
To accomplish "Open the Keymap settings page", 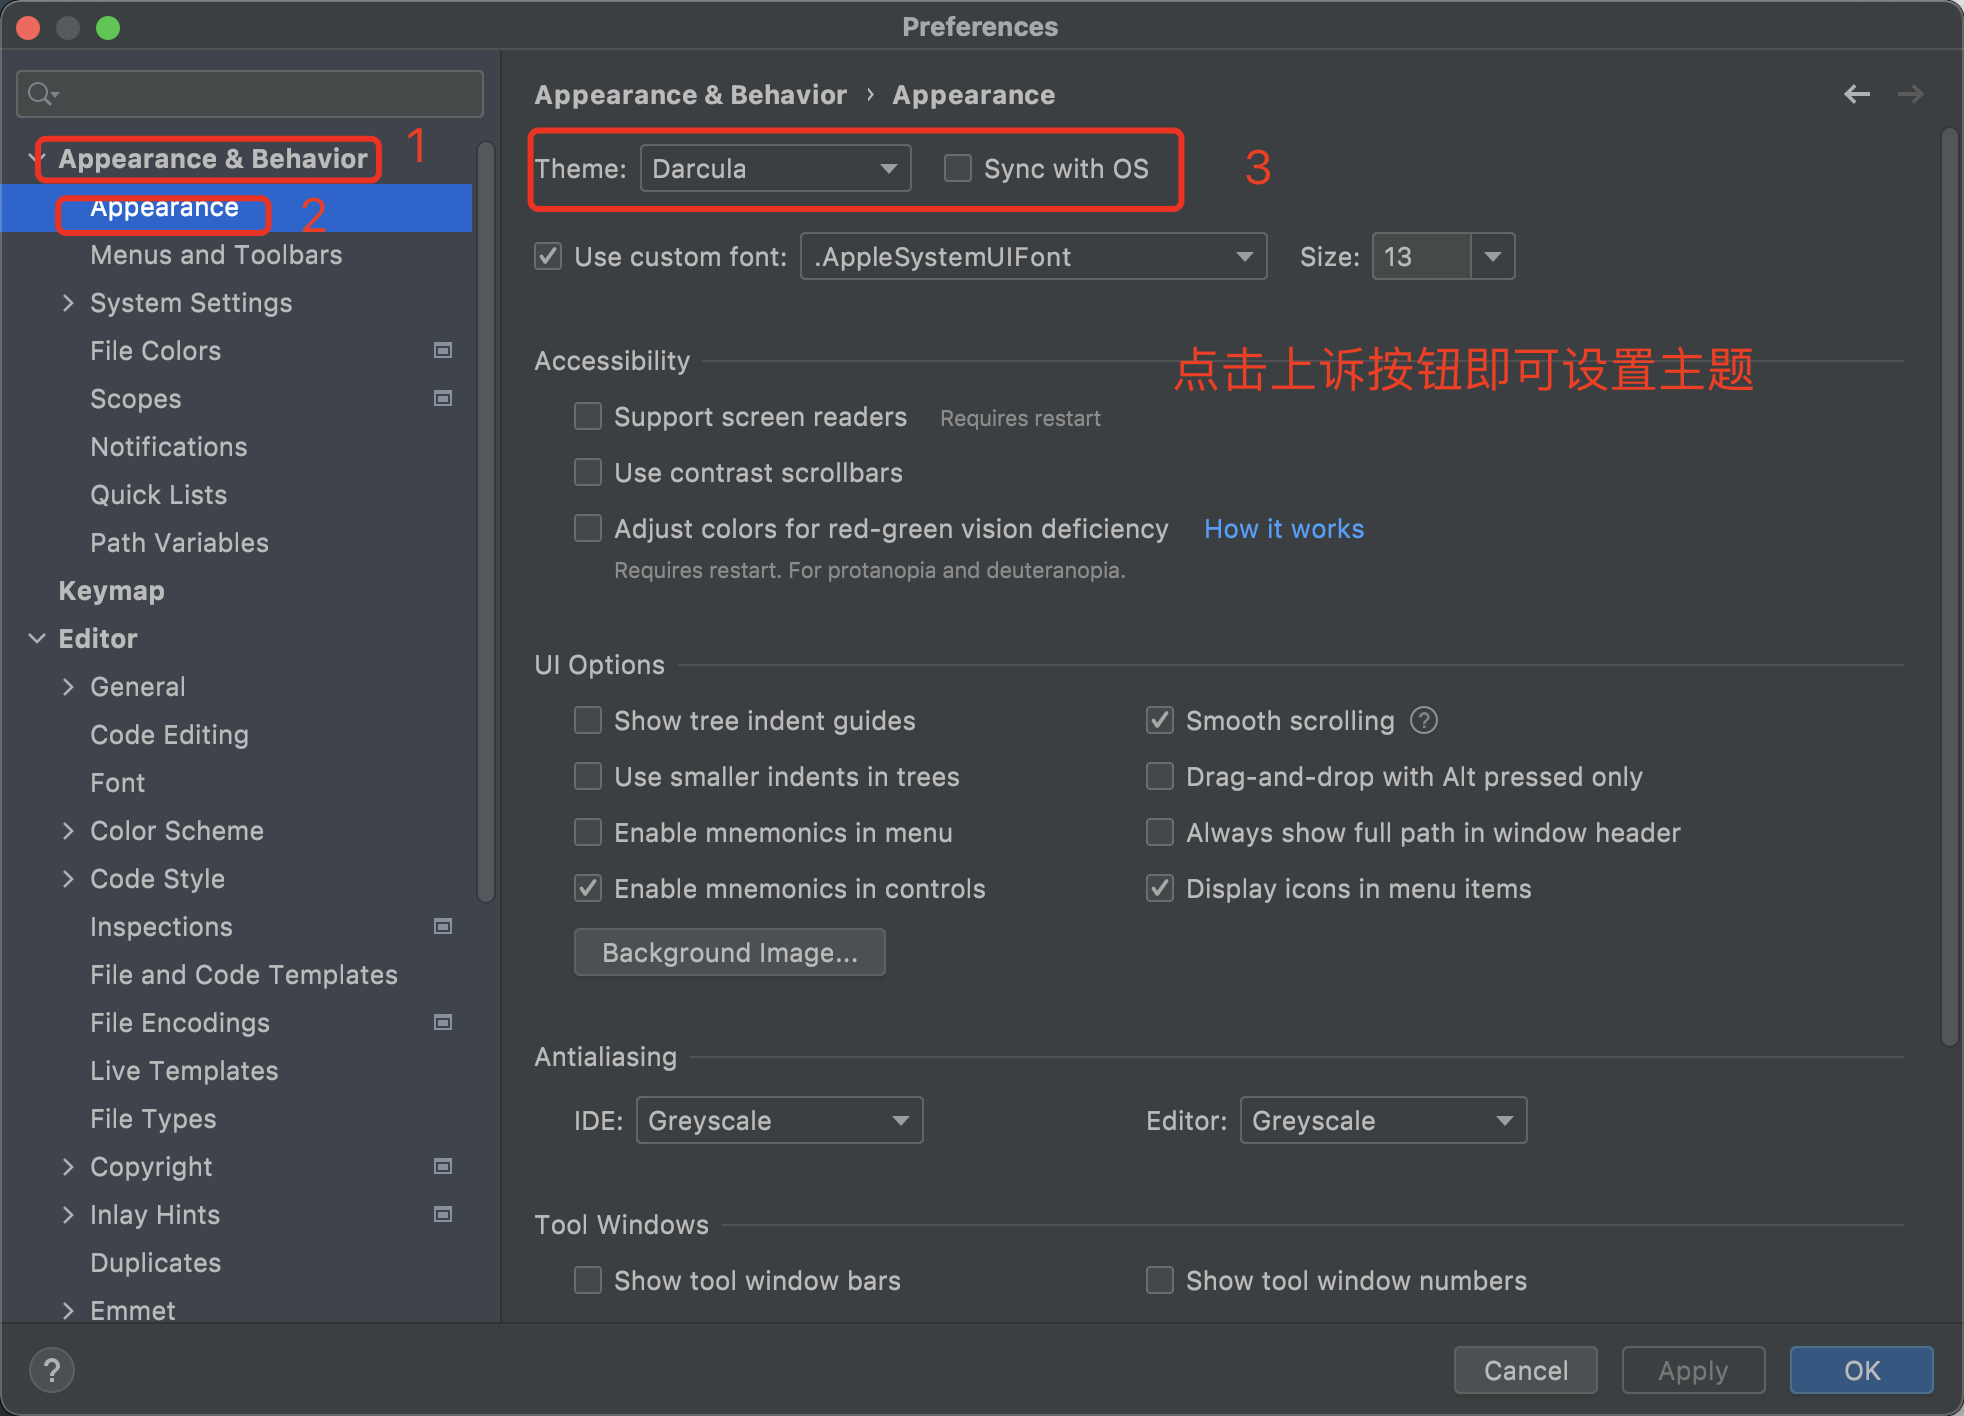I will (111, 591).
